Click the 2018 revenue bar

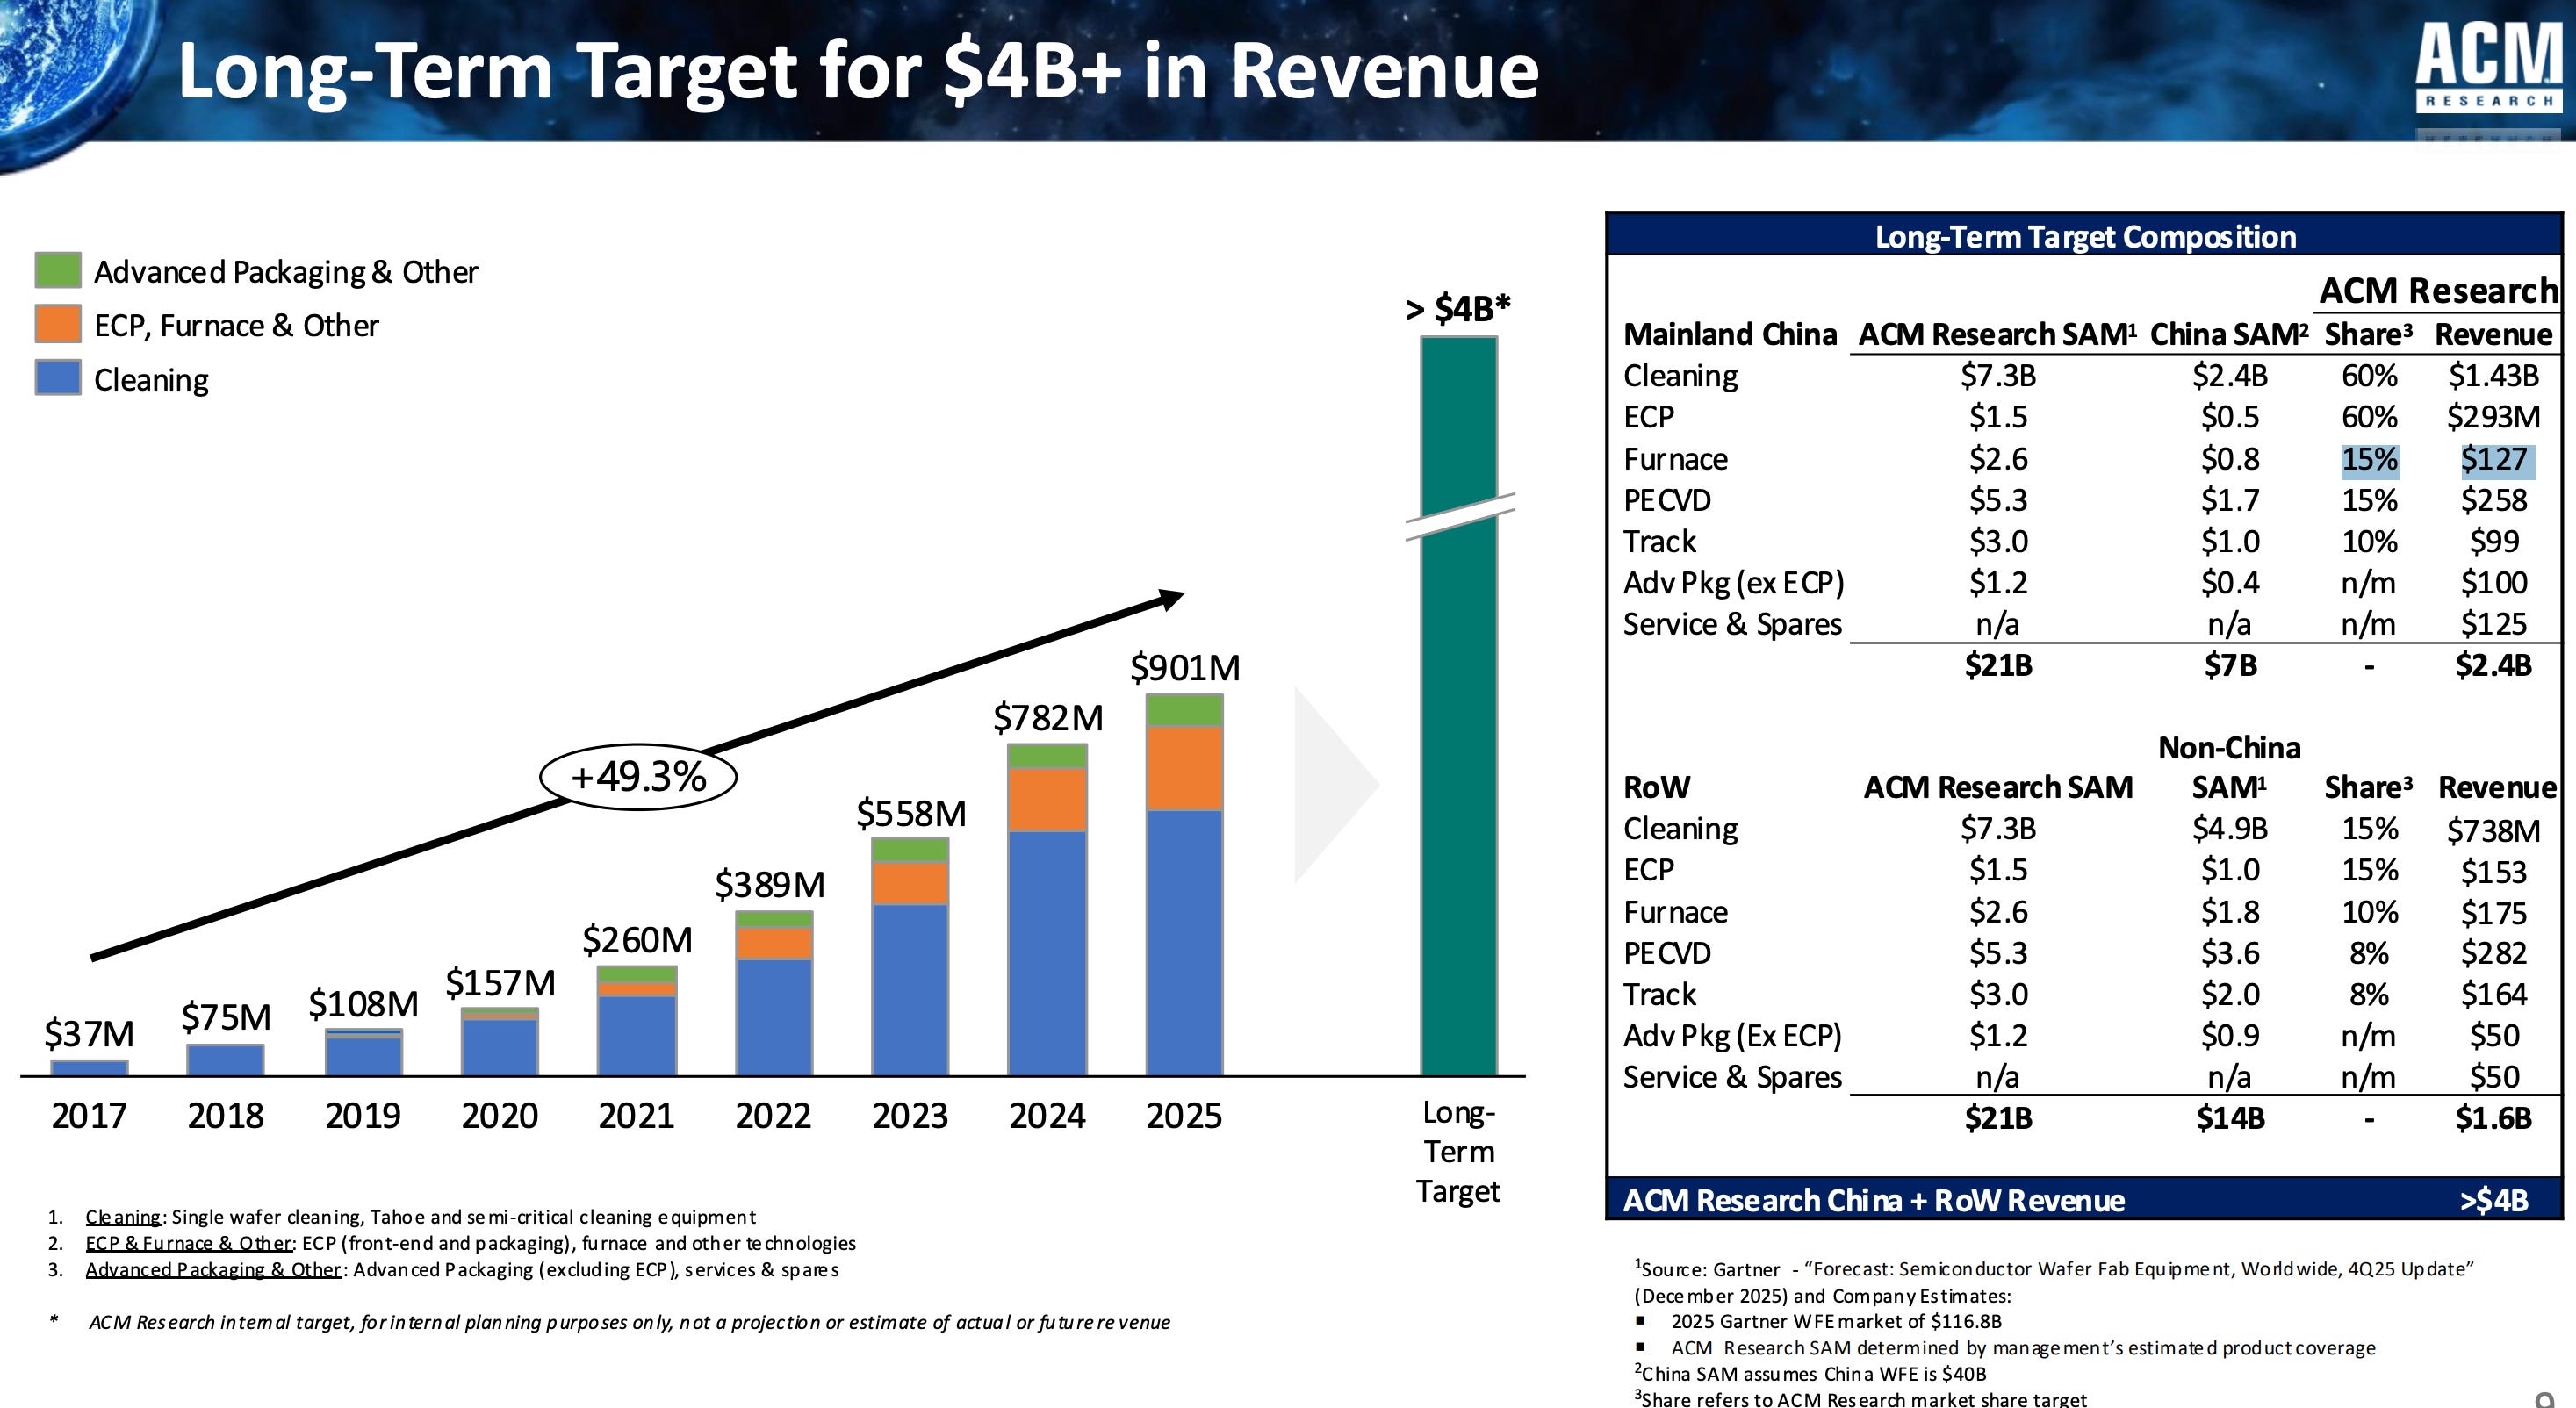click(x=225, y=1060)
